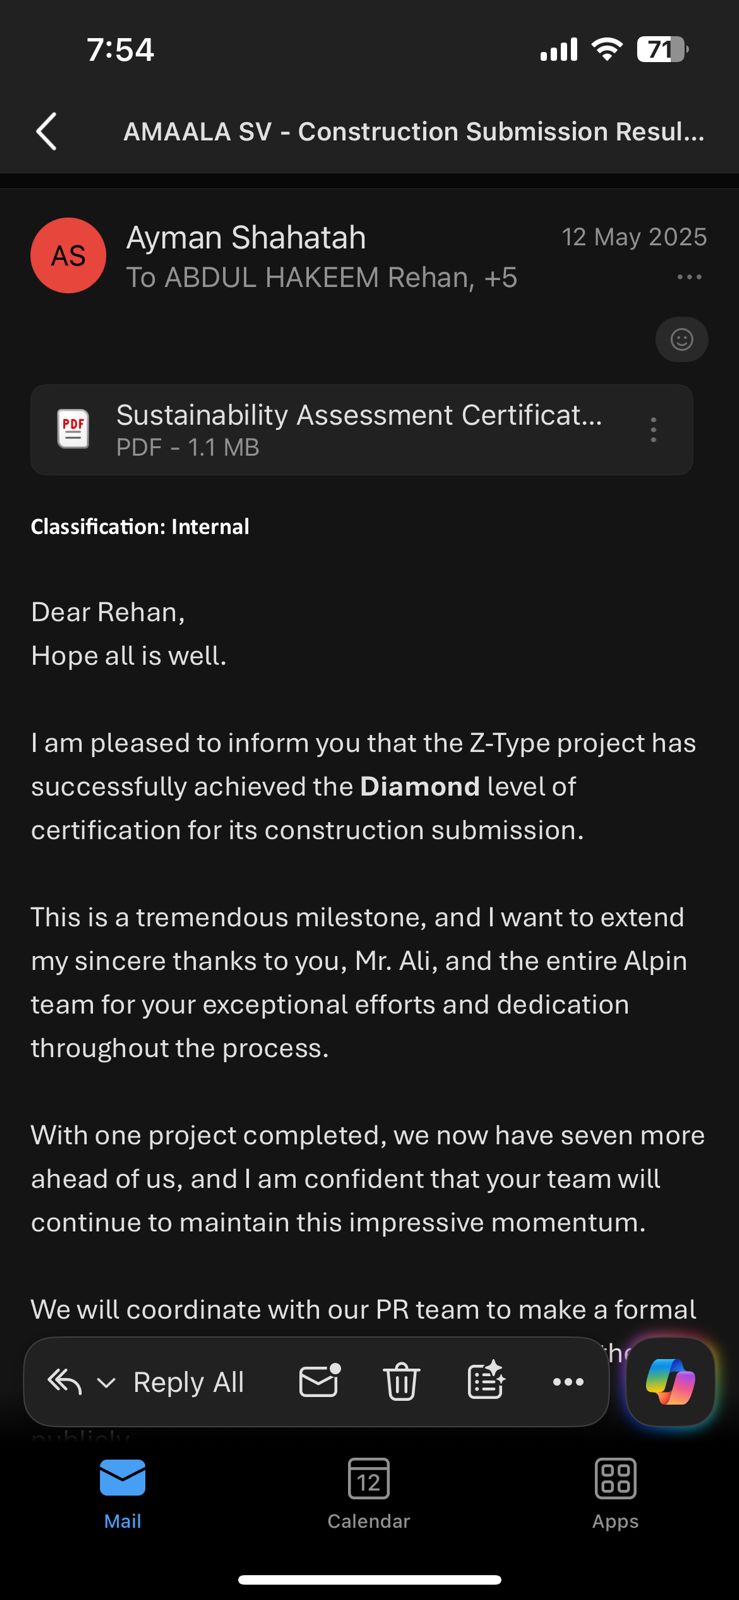Mark message unread with envelope icon
This screenshot has width=739, height=1600.
point(320,1381)
